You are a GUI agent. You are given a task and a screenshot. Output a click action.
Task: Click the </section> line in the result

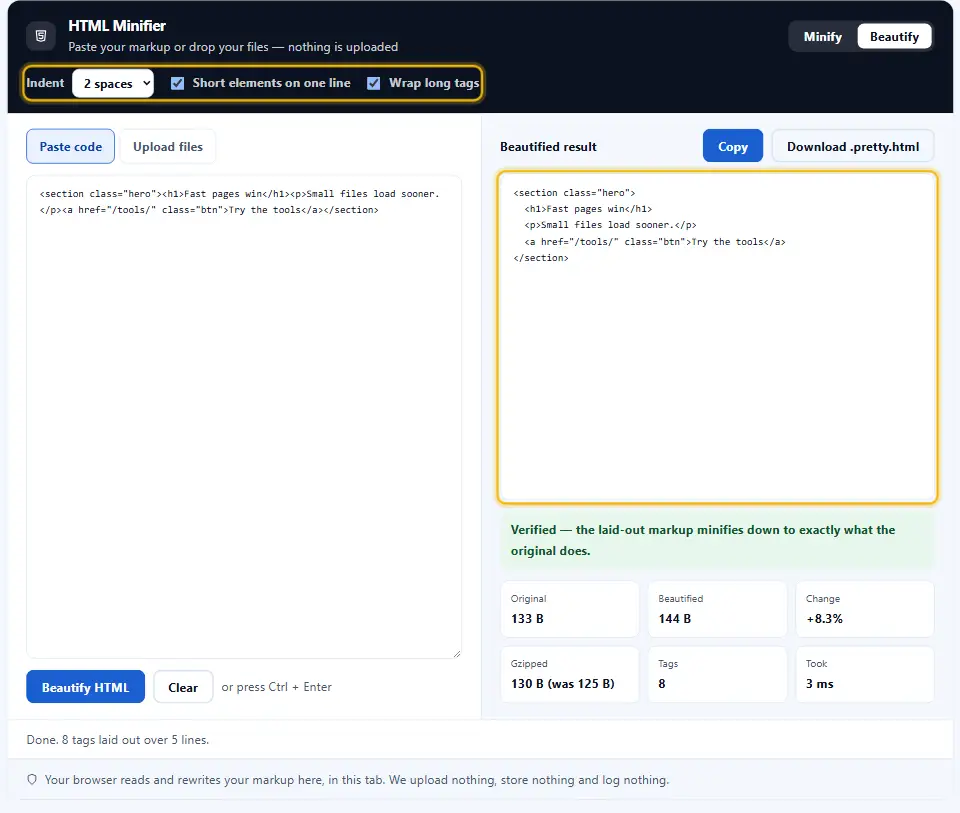541,258
